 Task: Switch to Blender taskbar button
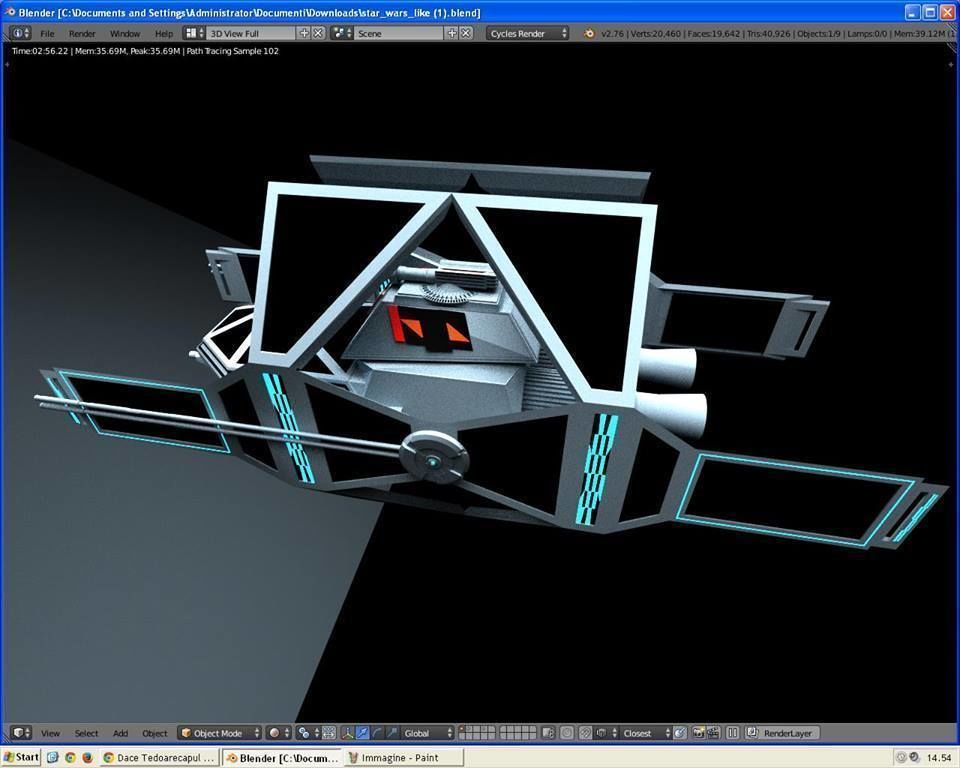point(282,758)
